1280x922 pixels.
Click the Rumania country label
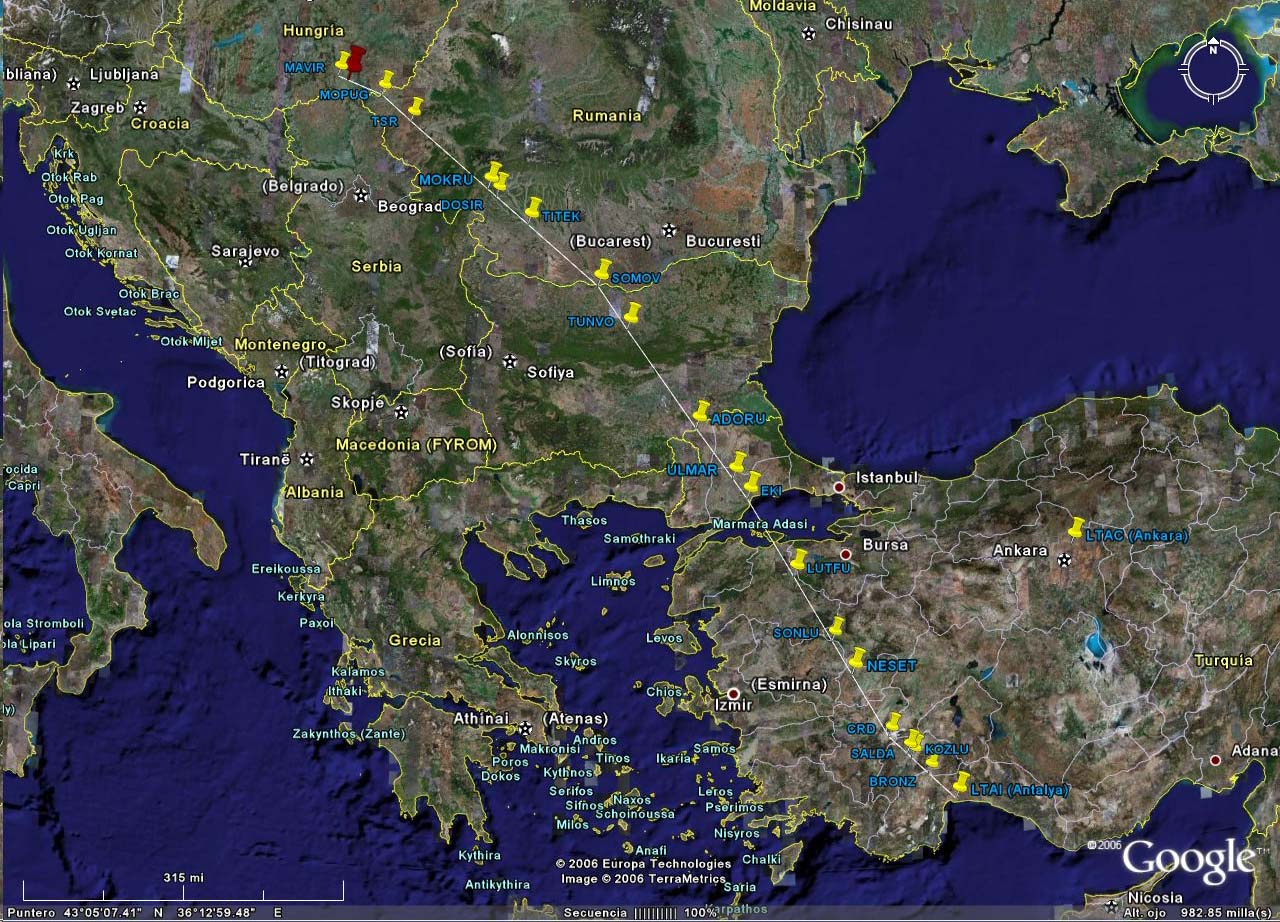click(x=607, y=116)
